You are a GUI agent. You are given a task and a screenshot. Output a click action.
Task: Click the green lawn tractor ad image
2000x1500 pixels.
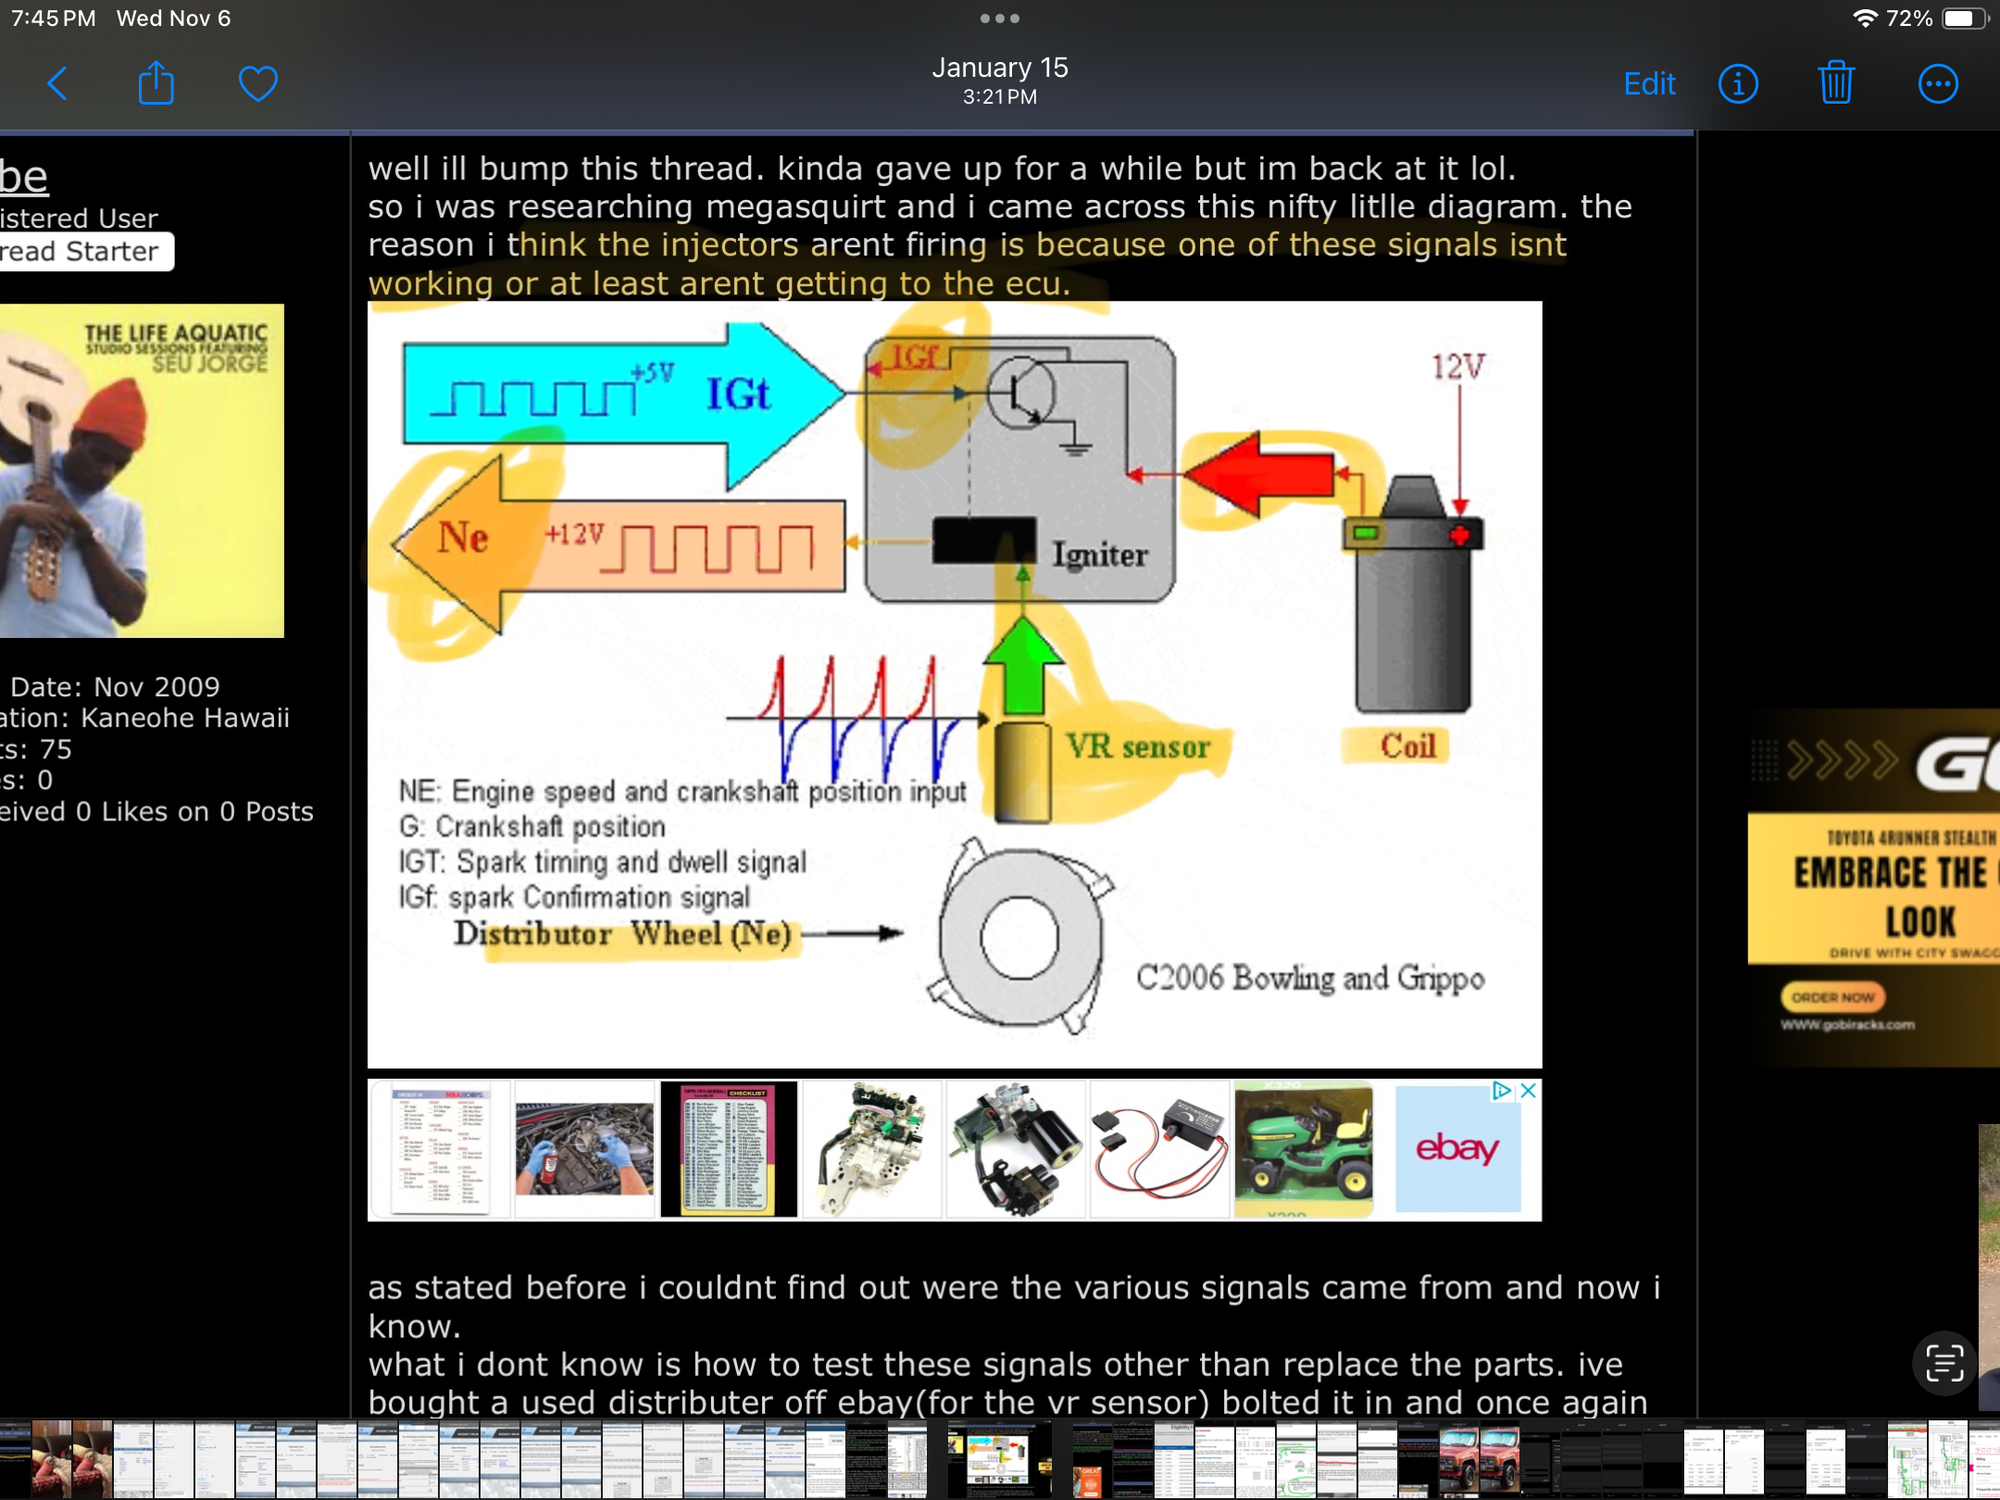point(1303,1150)
